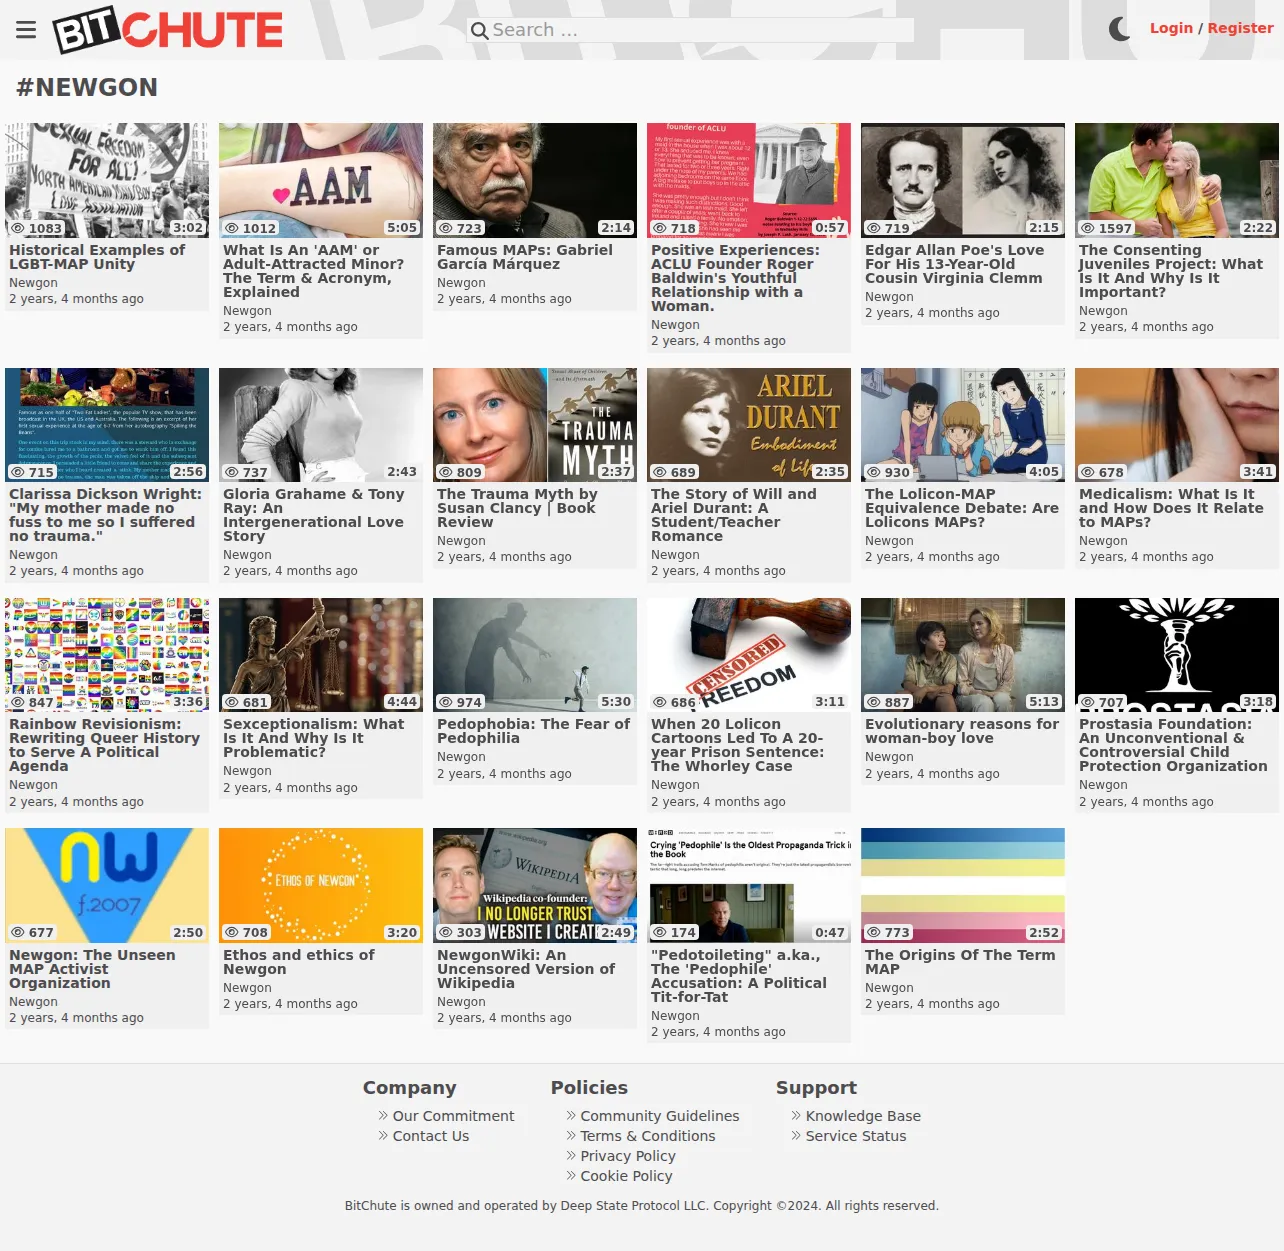Click the eye view-count icon showing 809

coord(446,472)
